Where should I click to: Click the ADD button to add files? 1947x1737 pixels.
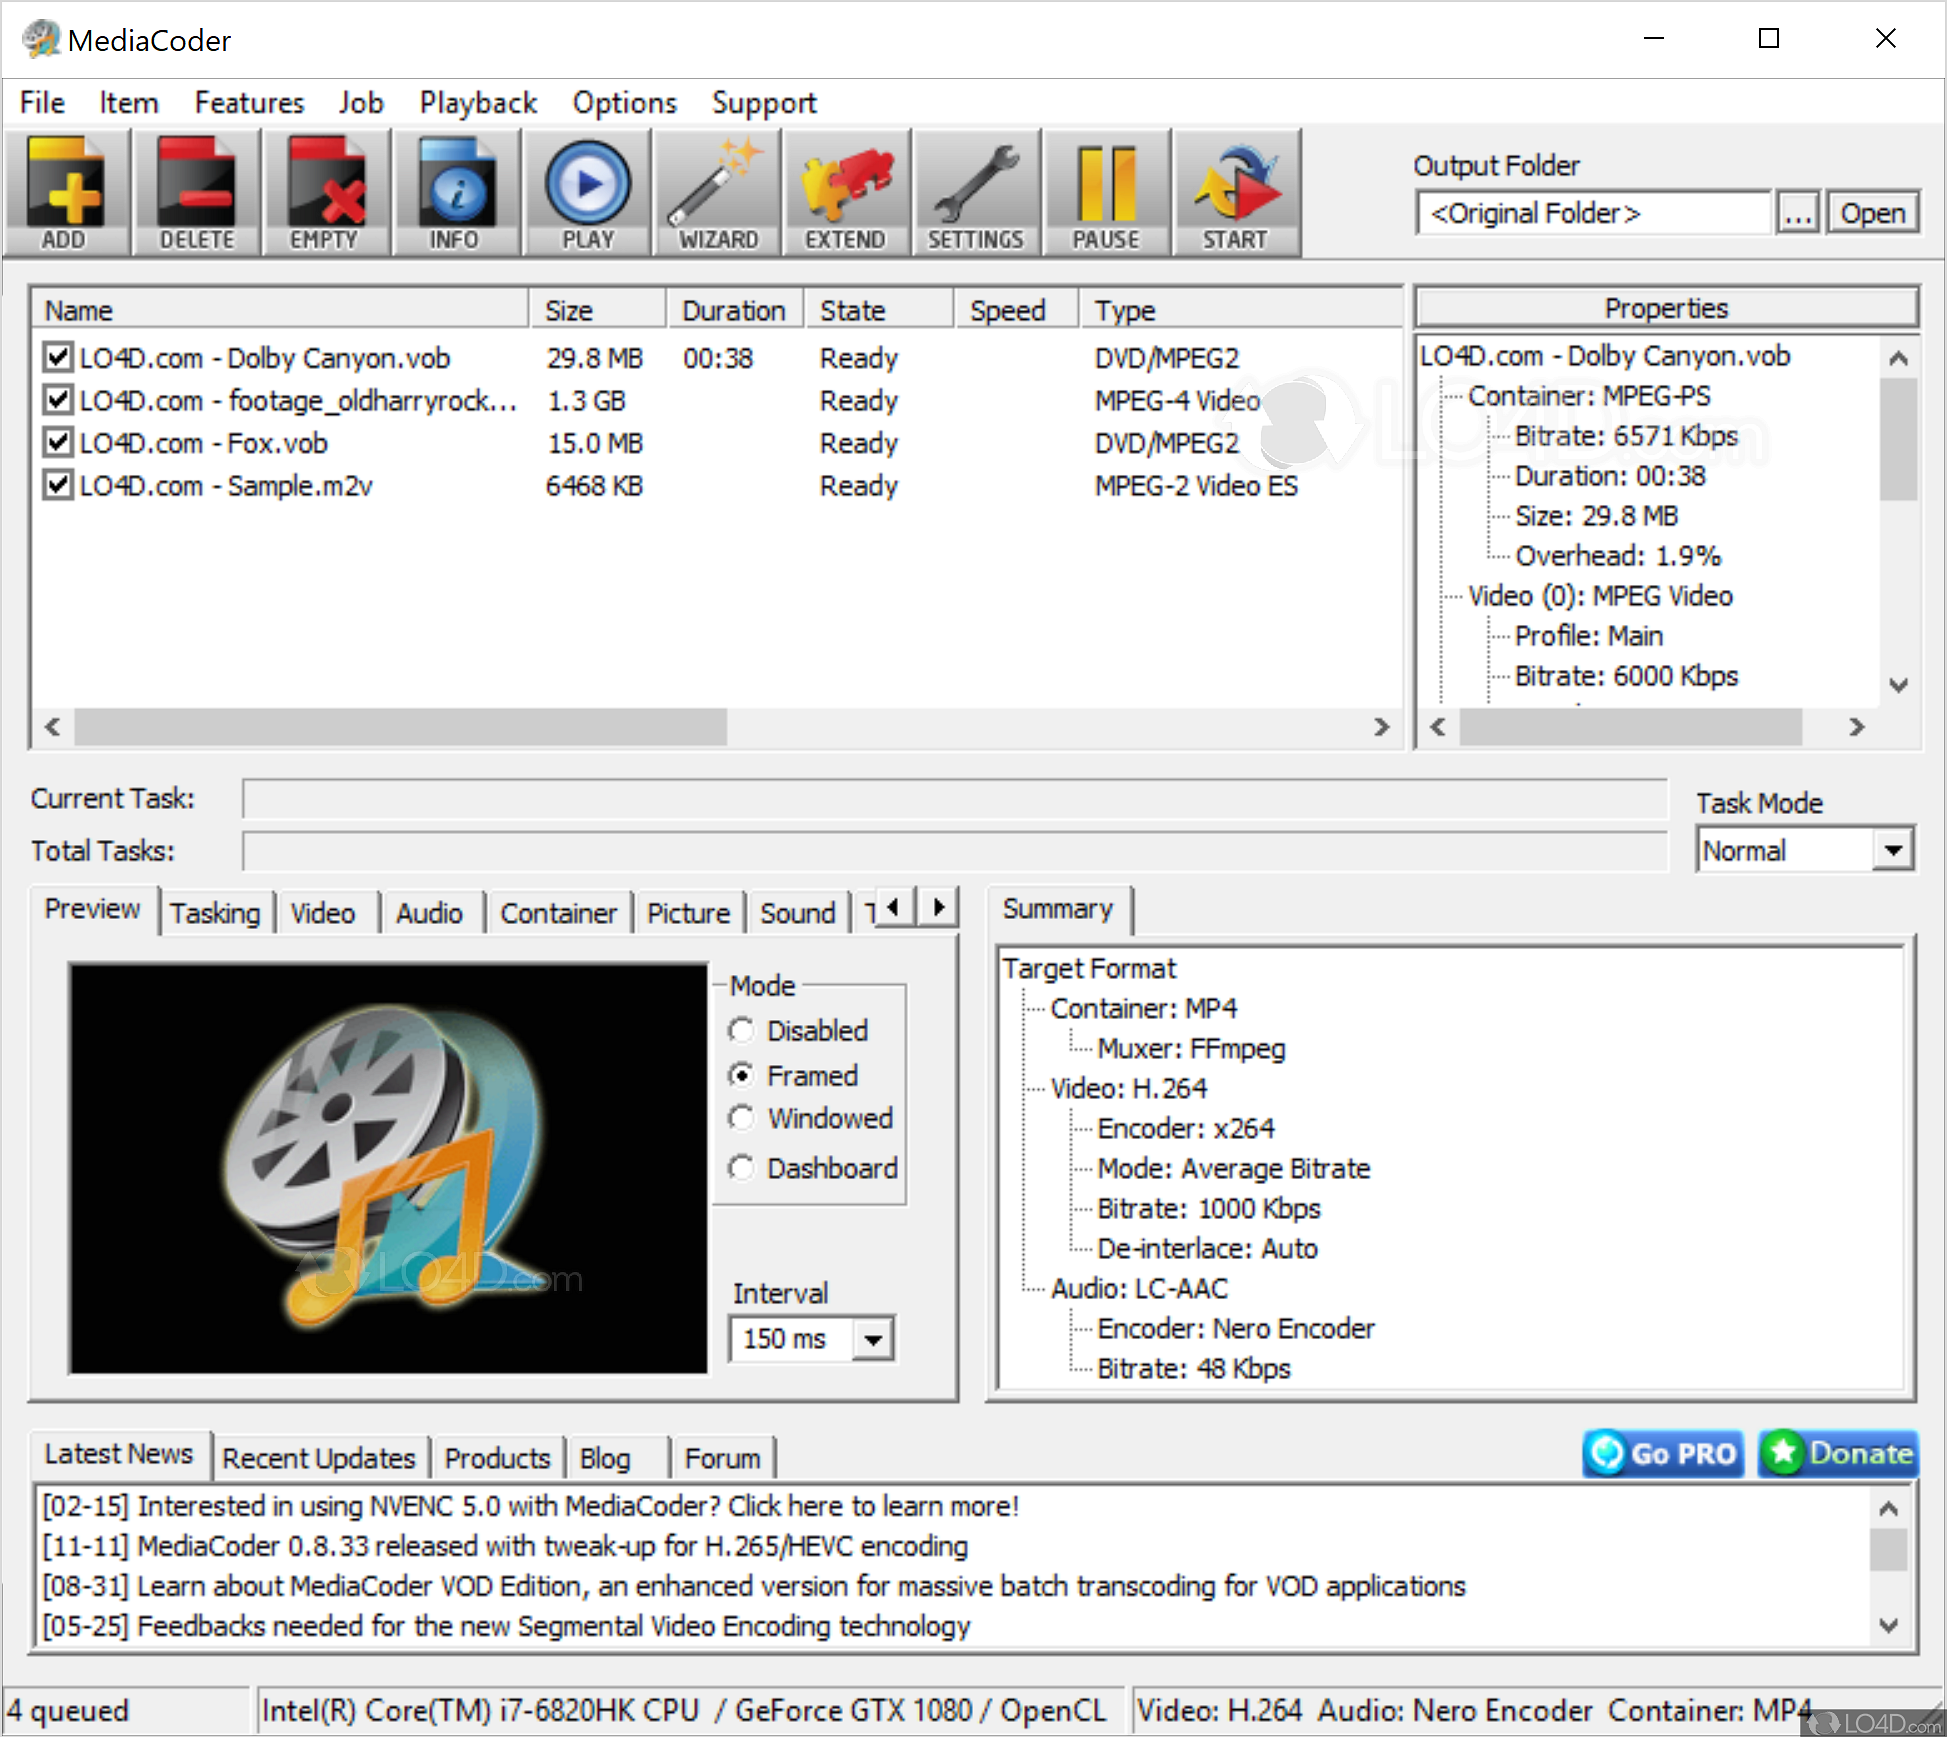pos(65,192)
